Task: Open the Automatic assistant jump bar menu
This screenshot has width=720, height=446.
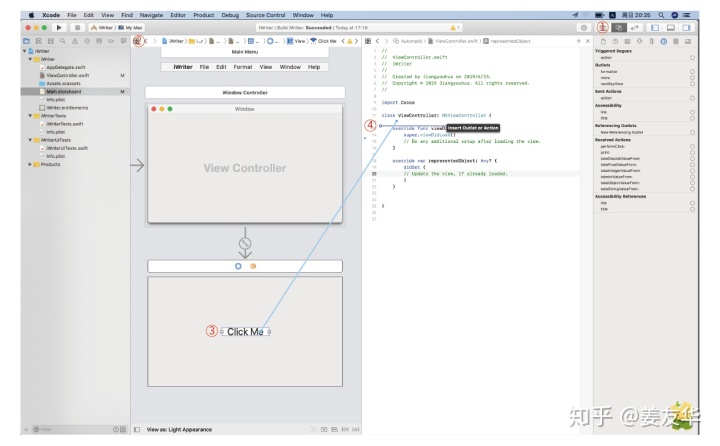Action: click(x=408, y=41)
